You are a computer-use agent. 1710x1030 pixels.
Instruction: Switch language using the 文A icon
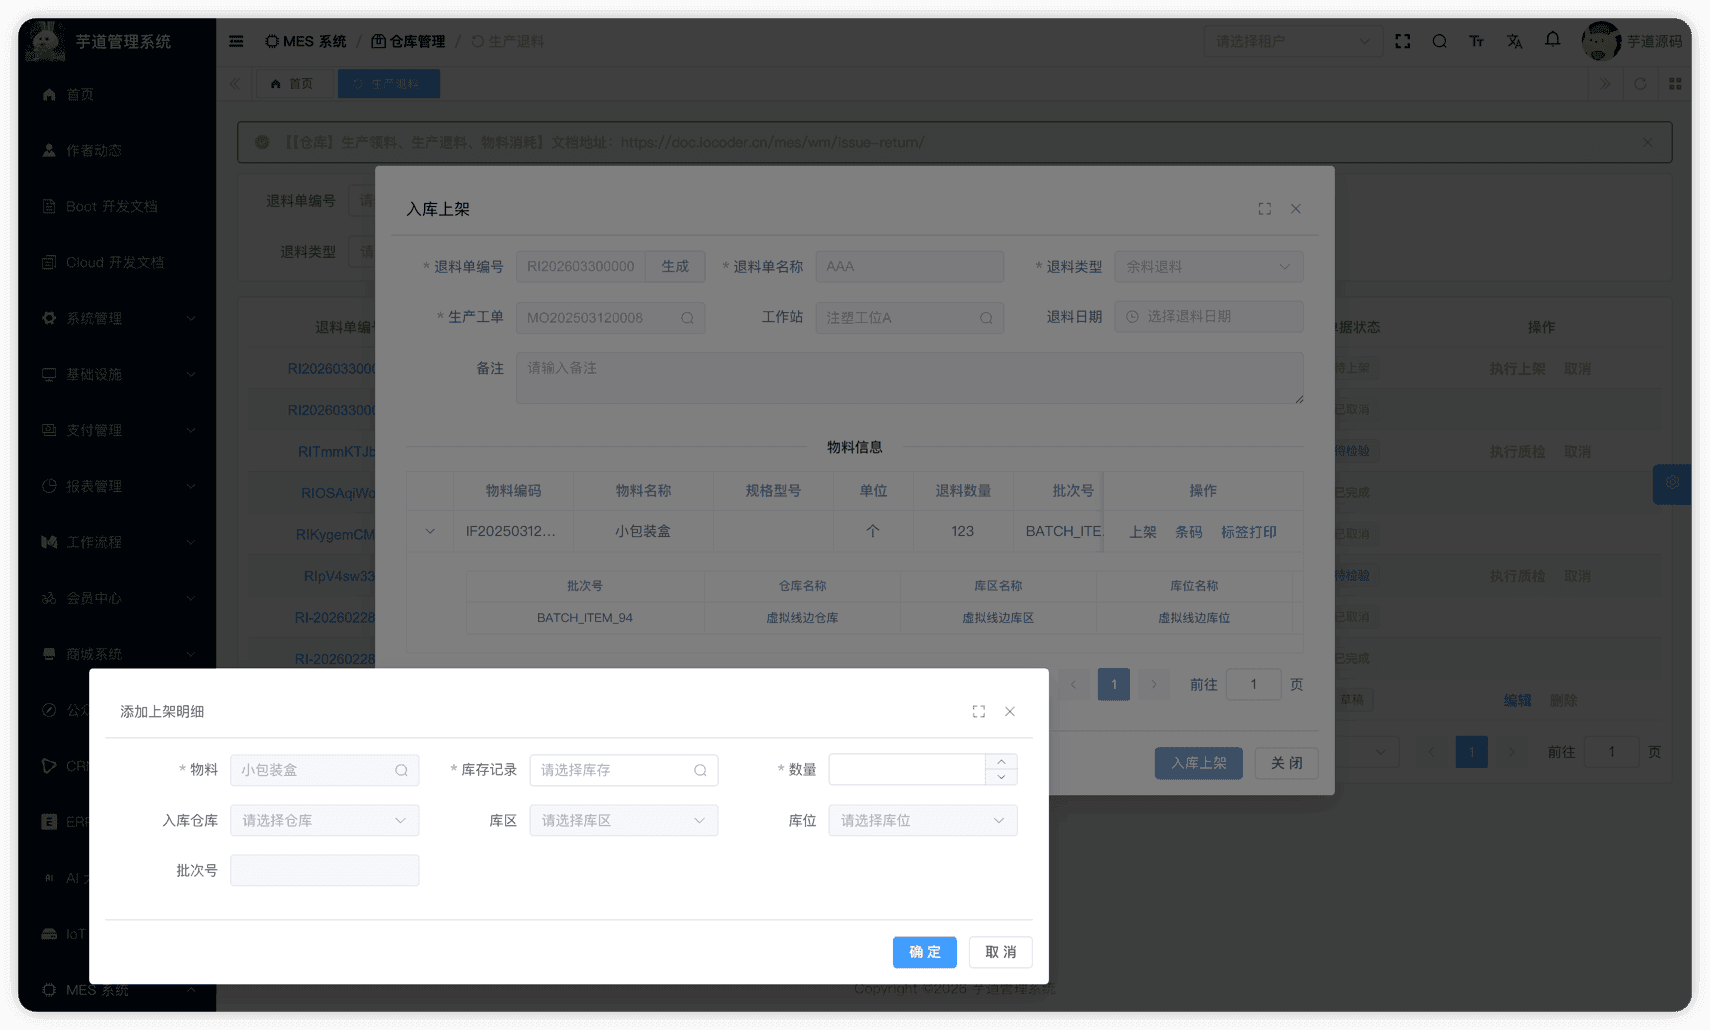(x=1514, y=41)
